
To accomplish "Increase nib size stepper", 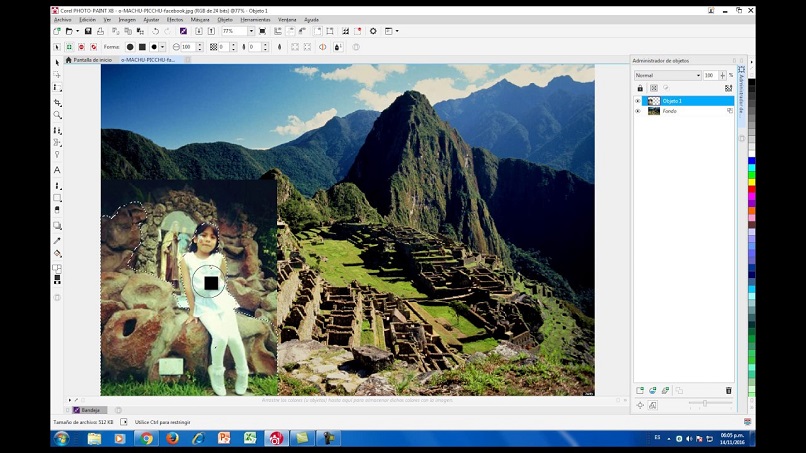I will coord(200,45).
